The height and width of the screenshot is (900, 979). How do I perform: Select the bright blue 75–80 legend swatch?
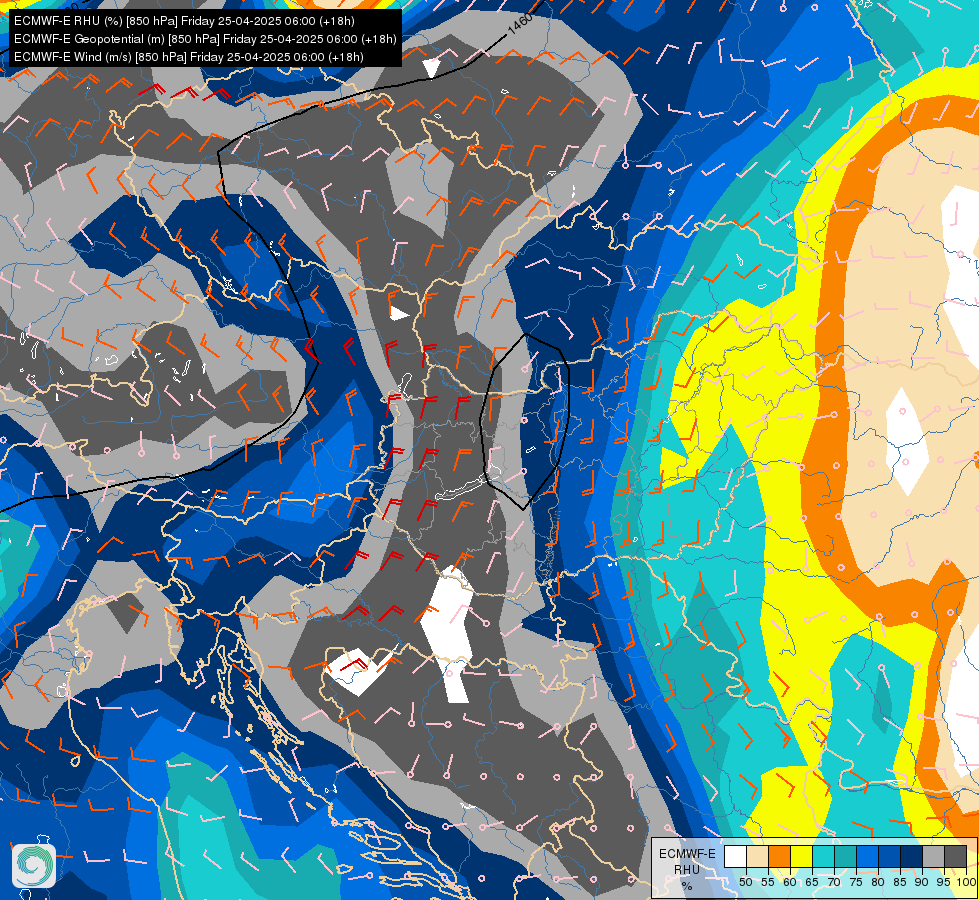[x=867, y=856]
